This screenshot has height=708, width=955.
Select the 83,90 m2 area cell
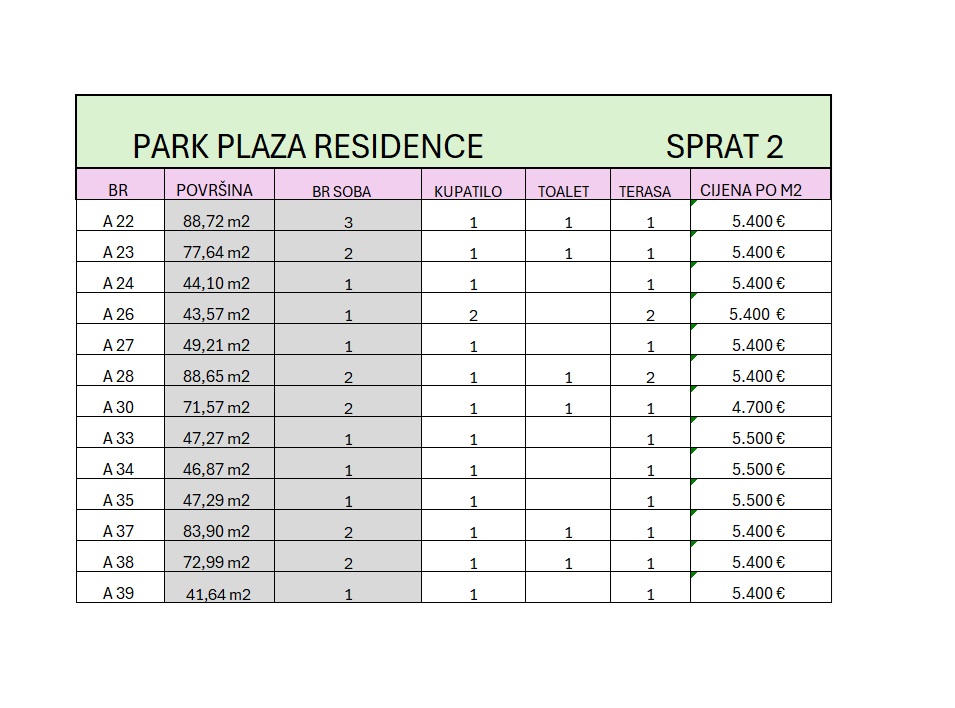click(x=216, y=531)
